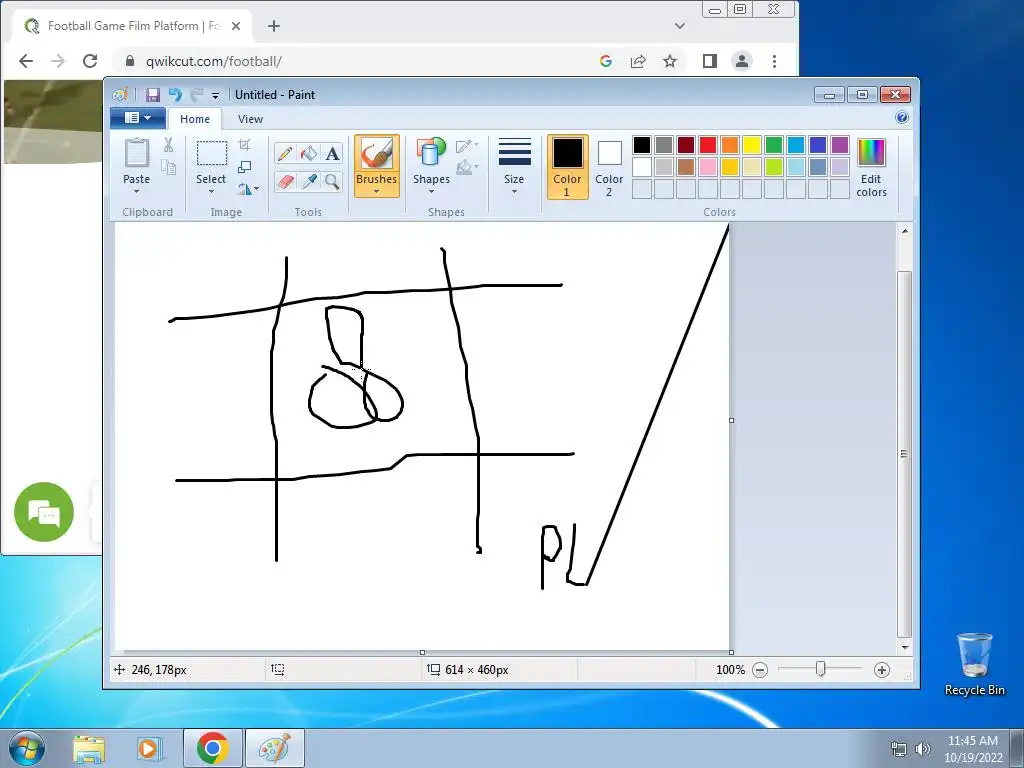Screen dimensions: 1024x768
Task: Select the Fill with color bucket tool
Action: click(x=308, y=153)
